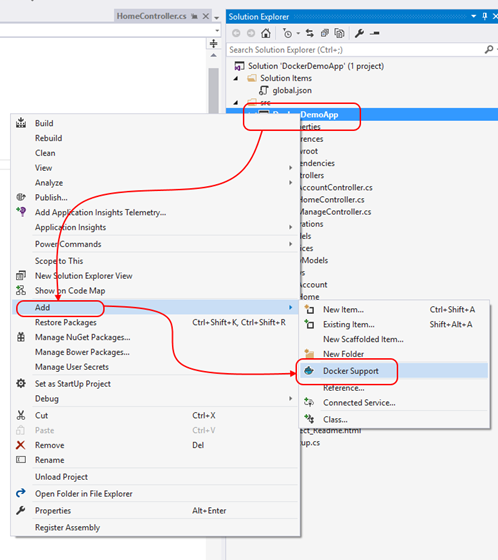Click the pin icon on HomeController.cs tab
The image size is (498, 560).
tap(194, 16)
